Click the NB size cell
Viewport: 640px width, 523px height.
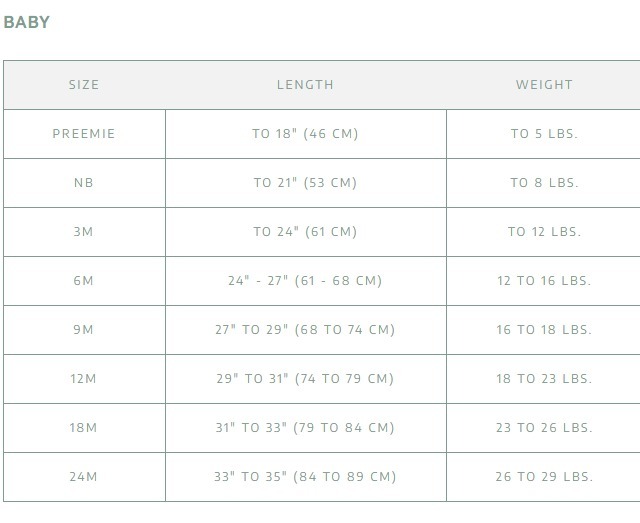(84, 183)
